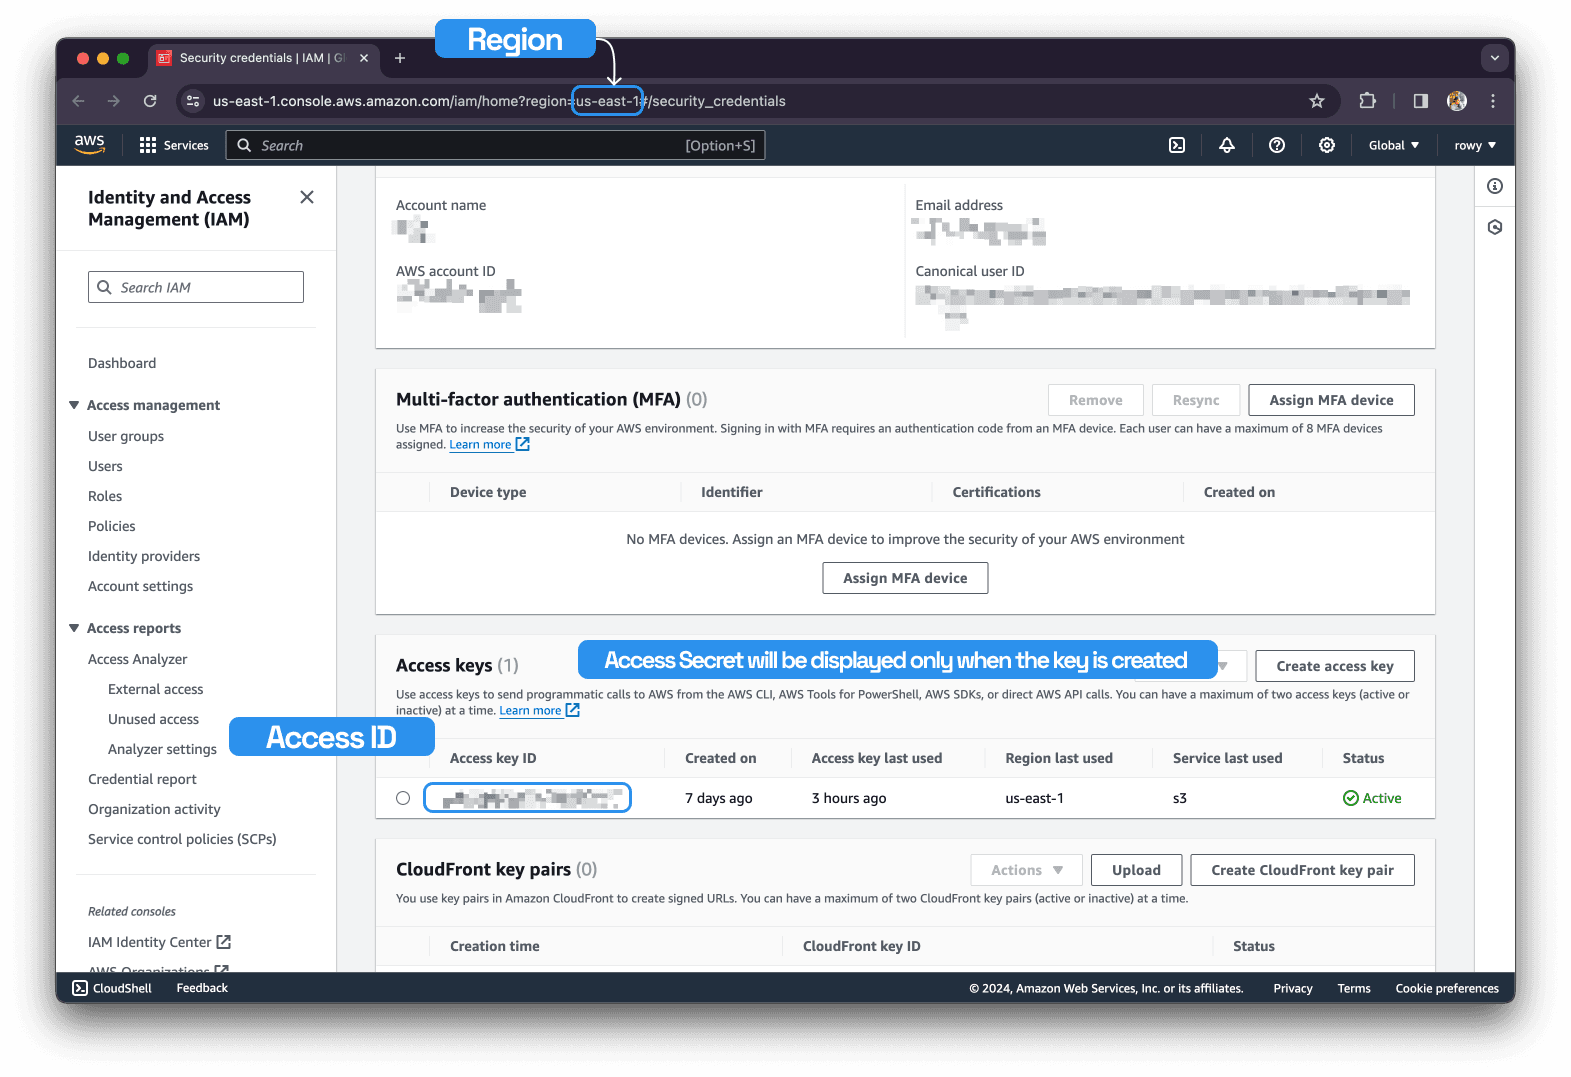Click the Assign MFA device header button
Screen dimensions: 1571x1077
click(x=1331, y=400)
